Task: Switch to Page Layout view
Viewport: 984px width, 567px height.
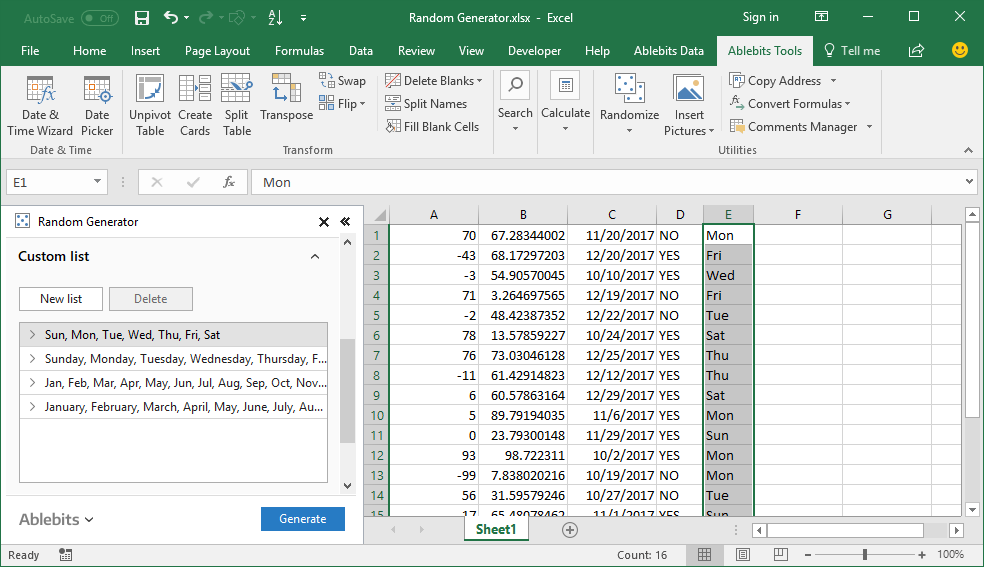Action: [x=743, y=554]
